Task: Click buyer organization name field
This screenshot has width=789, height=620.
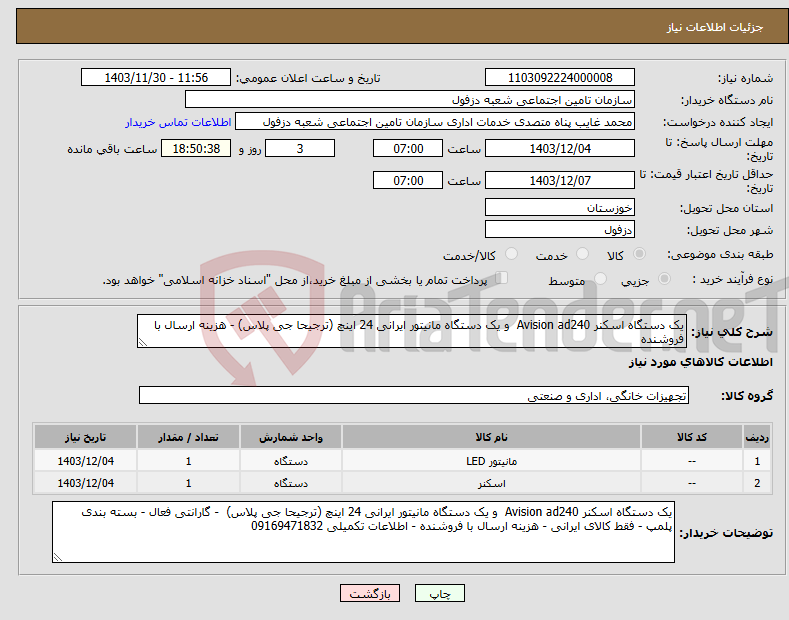Action: tap(410, 100)
